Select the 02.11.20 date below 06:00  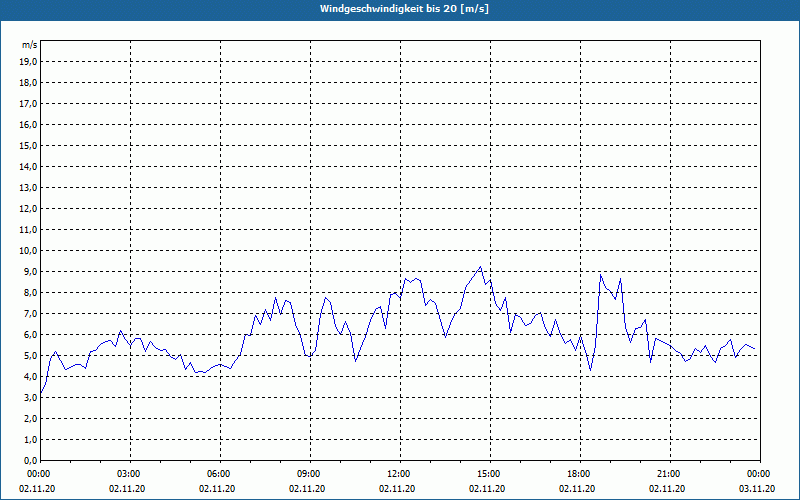pyautogui.click(x=217, y=489)
